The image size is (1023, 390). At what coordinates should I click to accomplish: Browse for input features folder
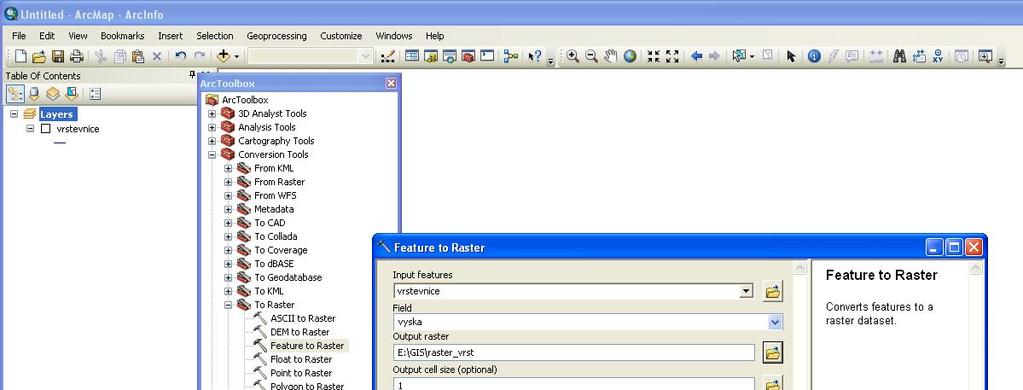772,292
